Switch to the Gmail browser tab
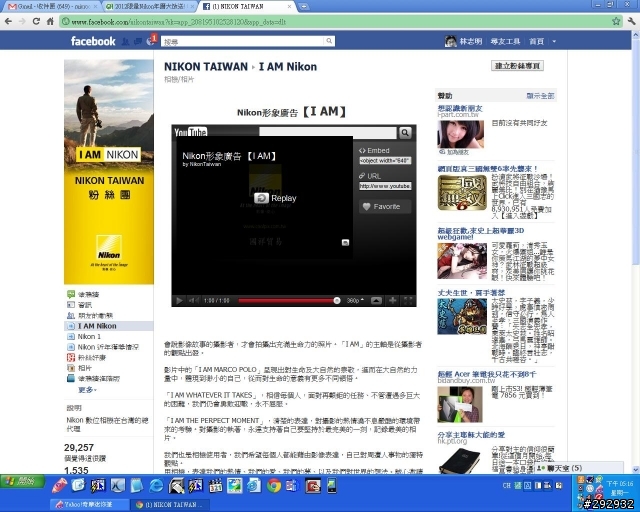Viewport: 640px width, 512px height. pyautogui.click(x=49, y=7)
